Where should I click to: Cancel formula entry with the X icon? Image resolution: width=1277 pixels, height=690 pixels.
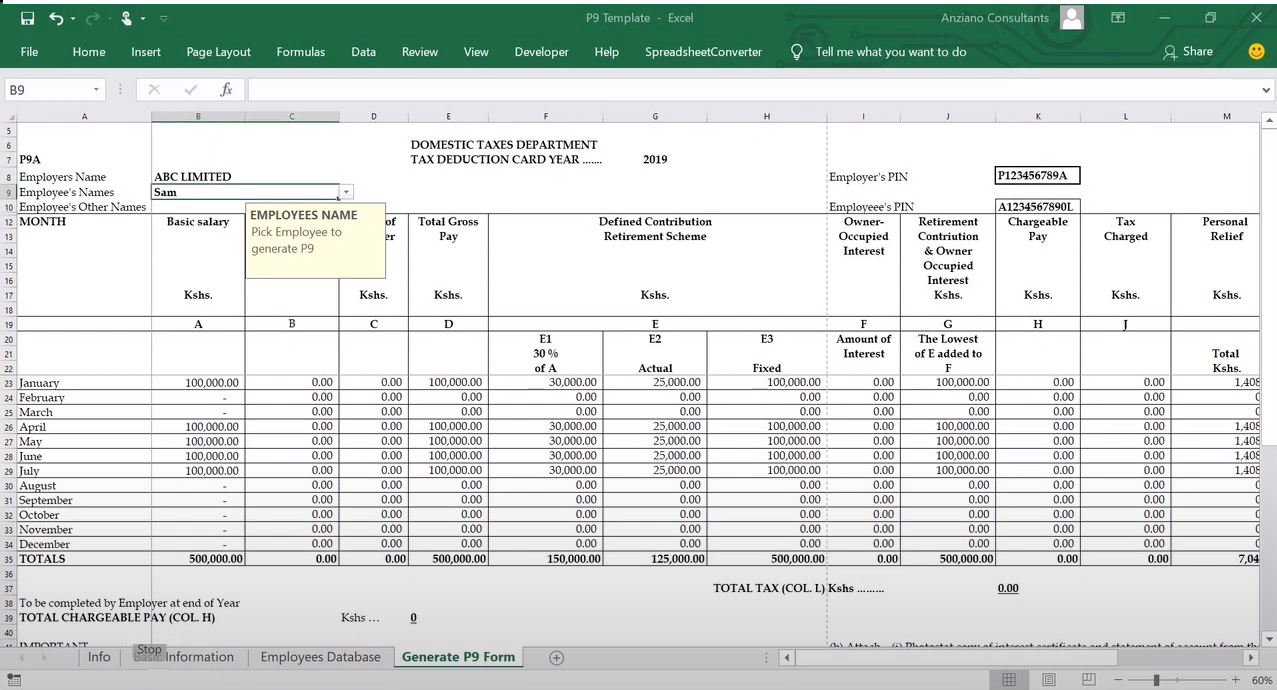pyautogui.click(x=154, y=90)
